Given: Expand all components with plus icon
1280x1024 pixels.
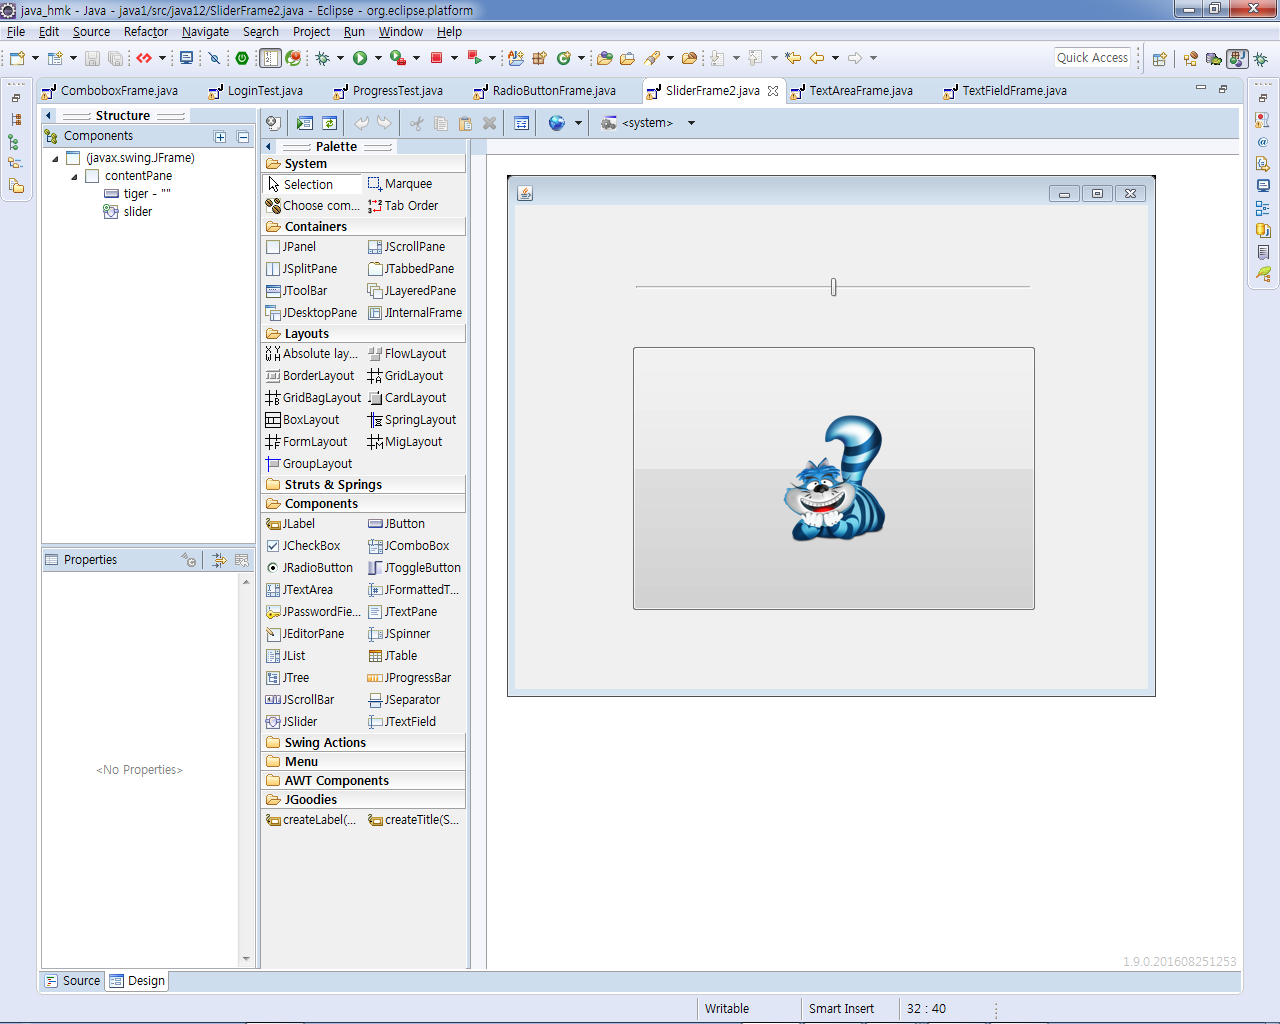Looking at the screenshot, I should point(220,137).
